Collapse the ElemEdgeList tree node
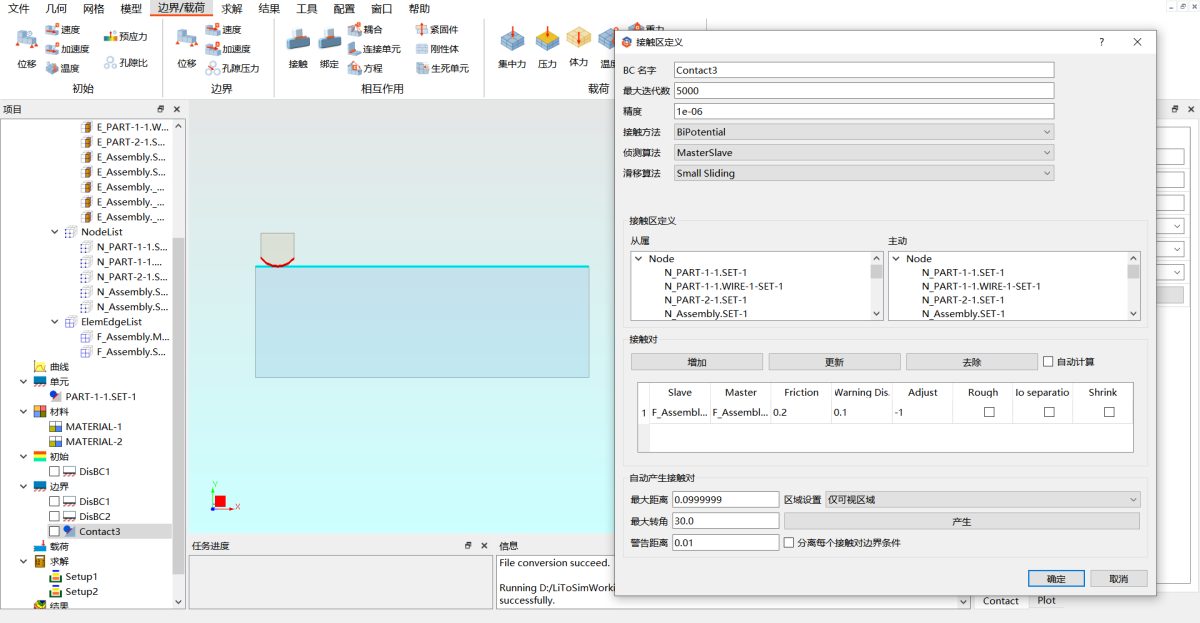 point(55,322)
